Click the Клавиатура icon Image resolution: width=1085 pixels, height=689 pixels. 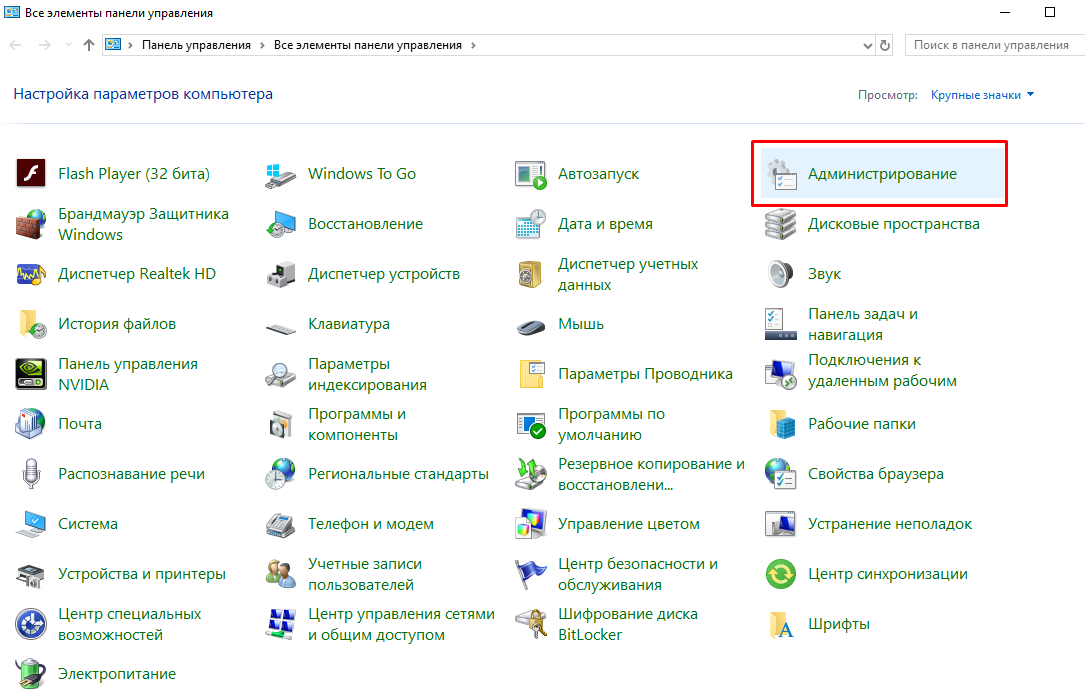pyautogui.click(x=281, y=328)
